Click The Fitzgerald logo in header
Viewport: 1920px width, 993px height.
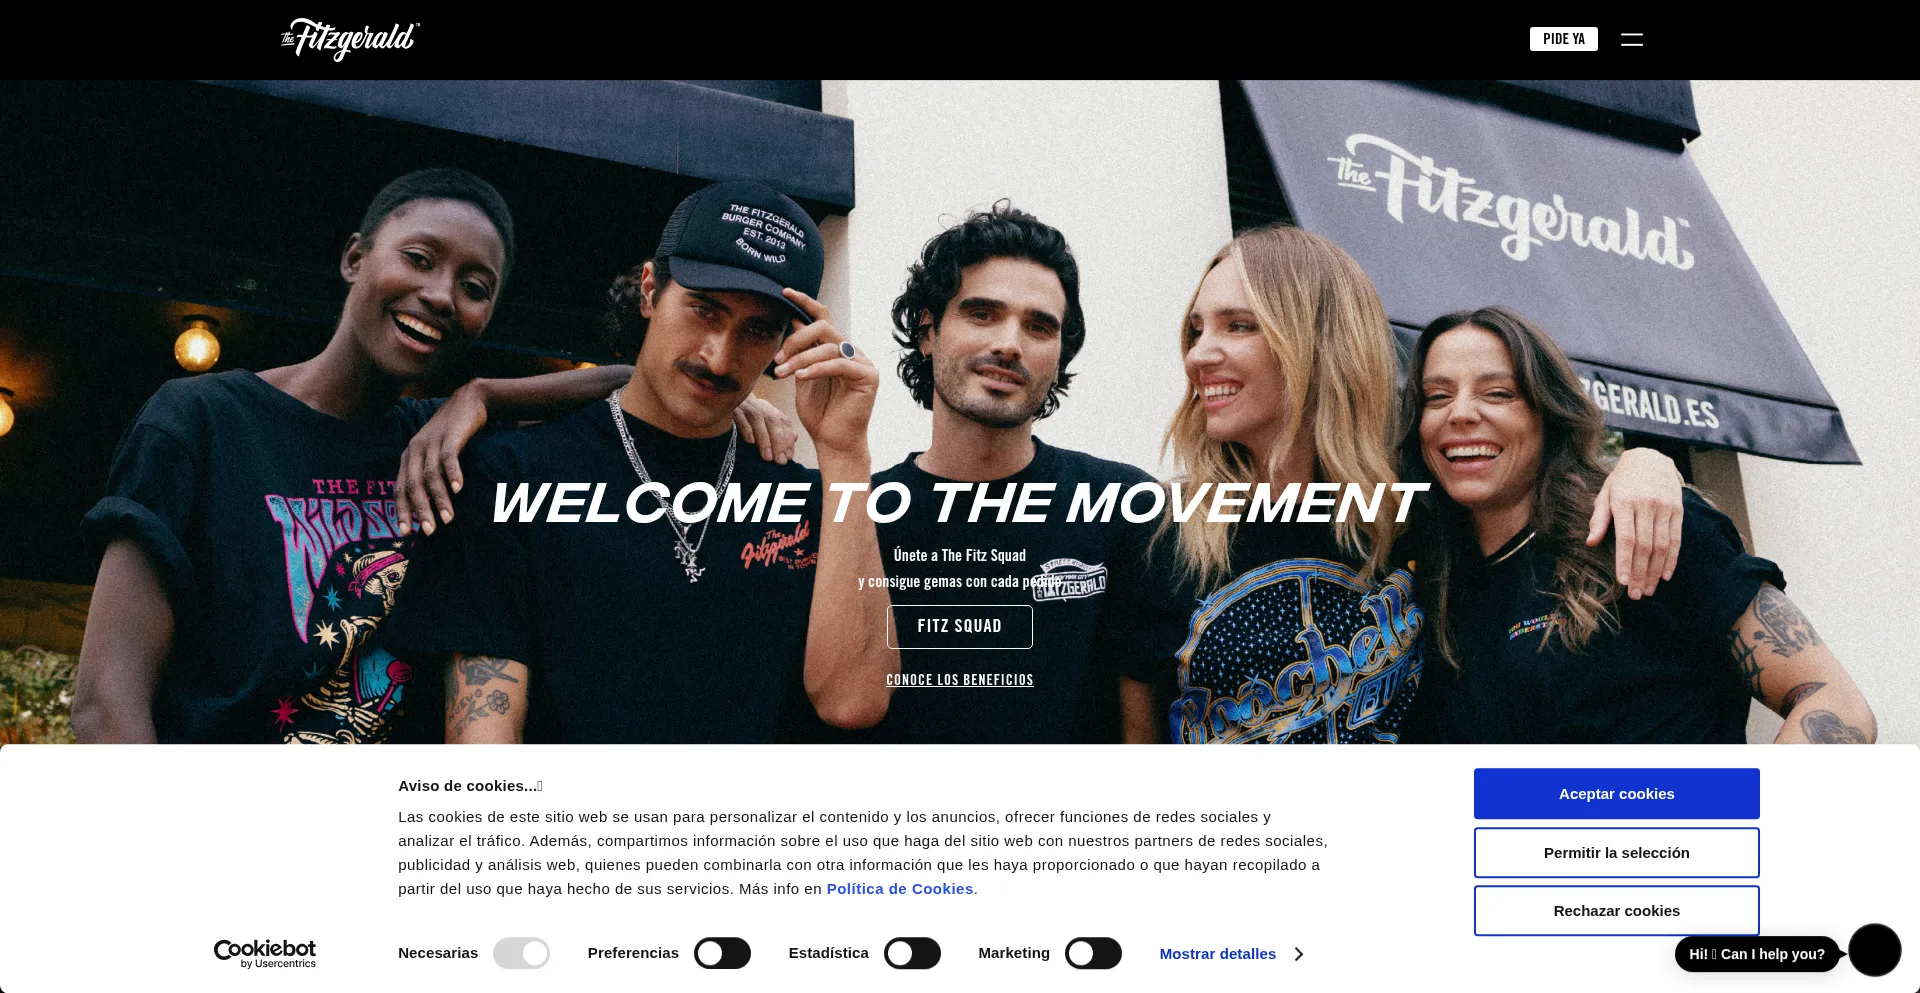[350, 40]
